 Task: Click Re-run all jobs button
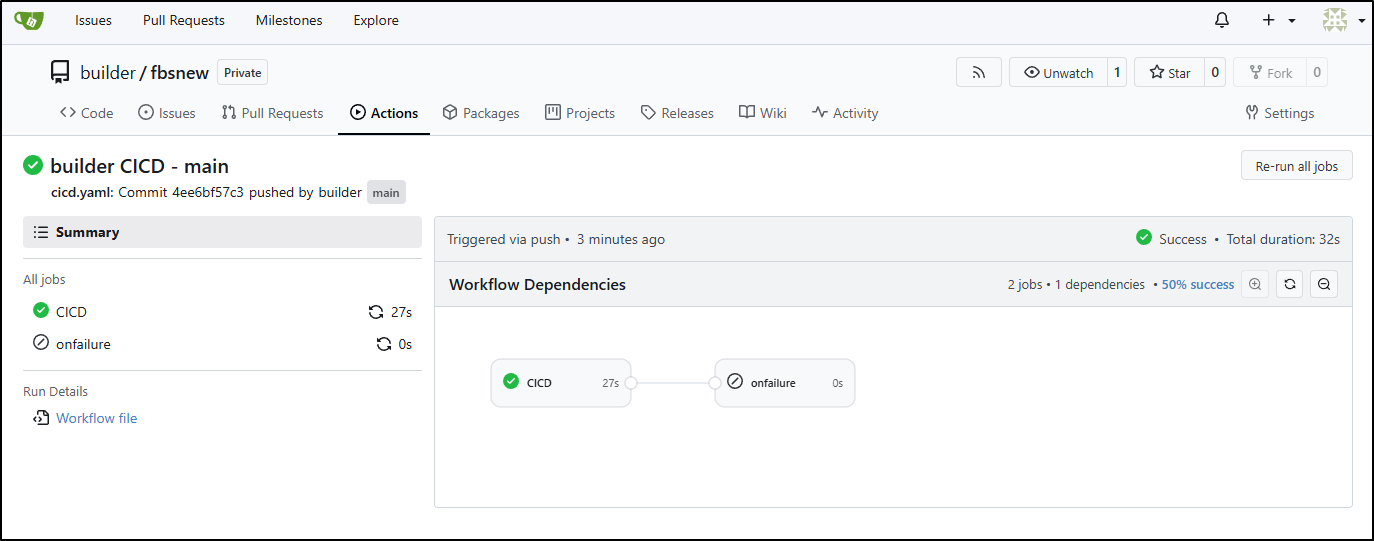point(1296,166)
